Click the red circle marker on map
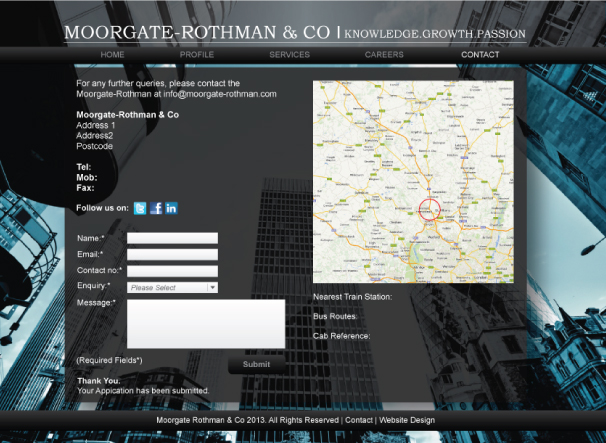 tap(428, 210)
